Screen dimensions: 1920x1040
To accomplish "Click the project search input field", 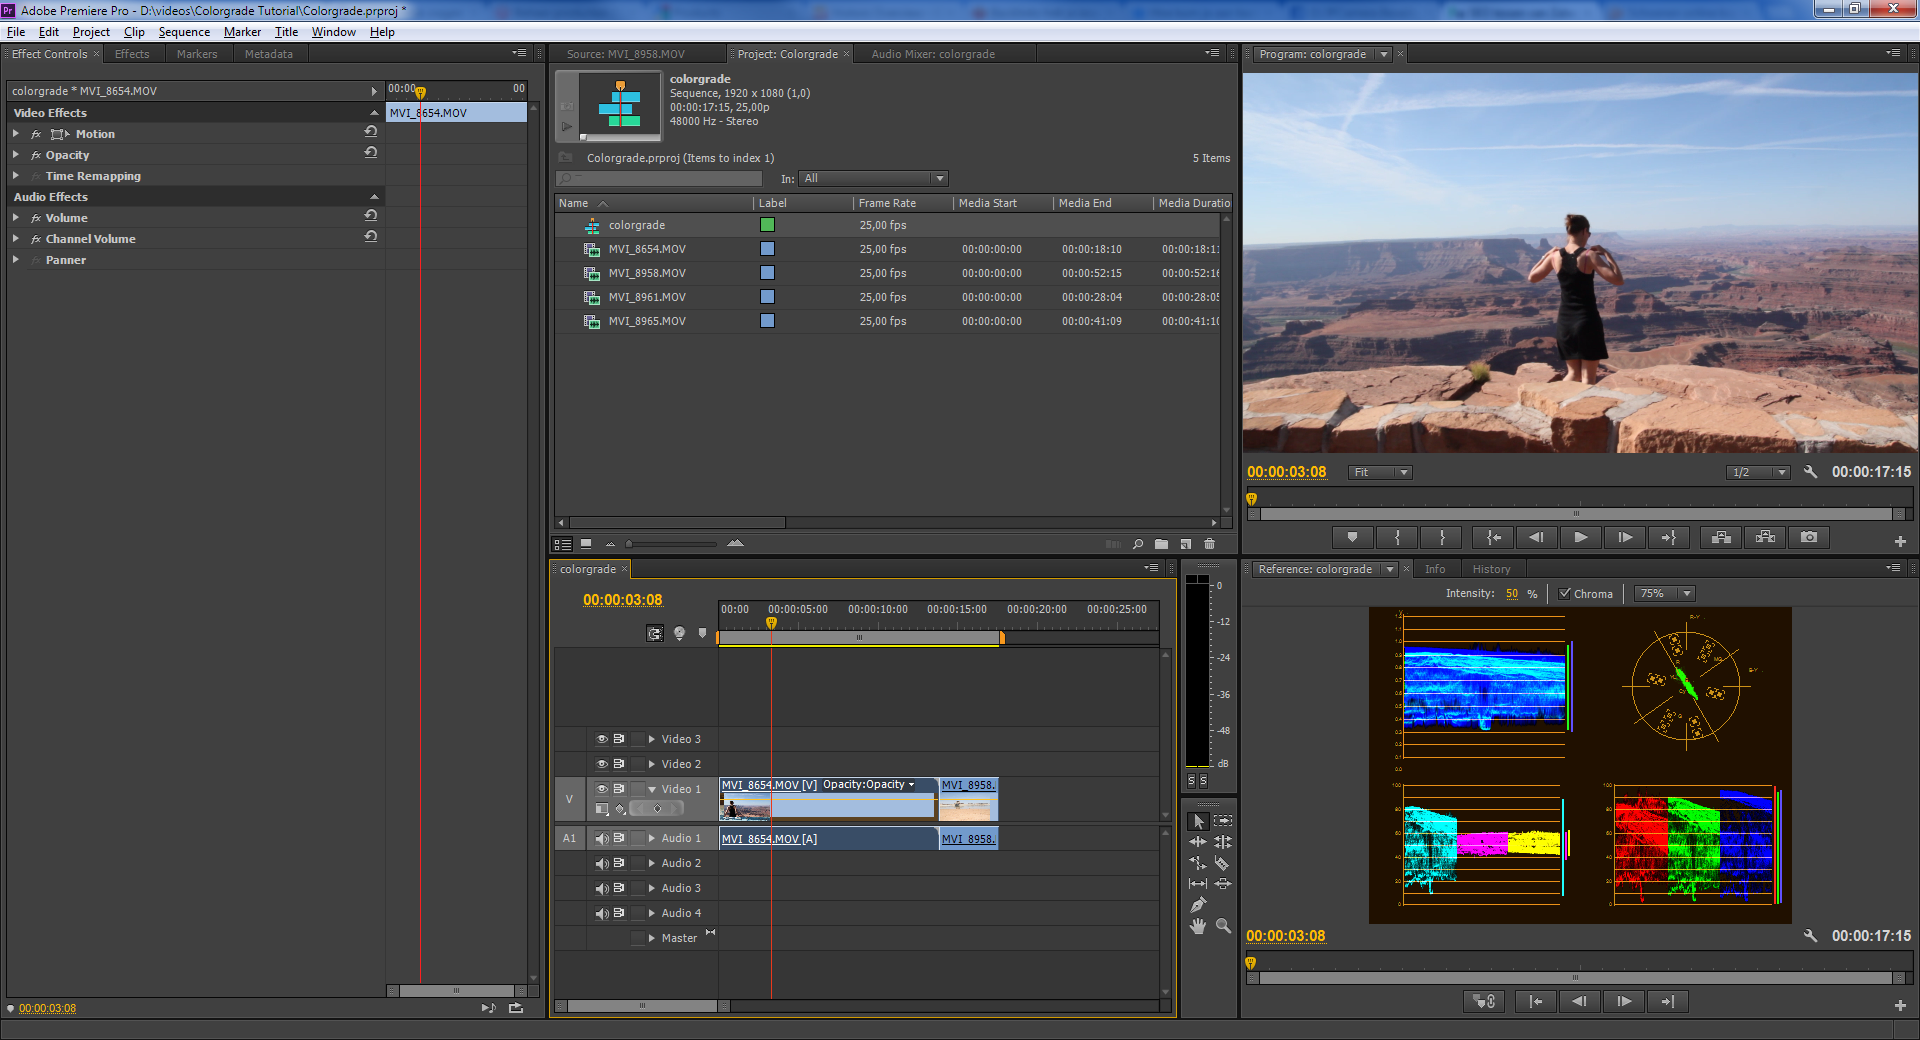I will click(660, 178).
